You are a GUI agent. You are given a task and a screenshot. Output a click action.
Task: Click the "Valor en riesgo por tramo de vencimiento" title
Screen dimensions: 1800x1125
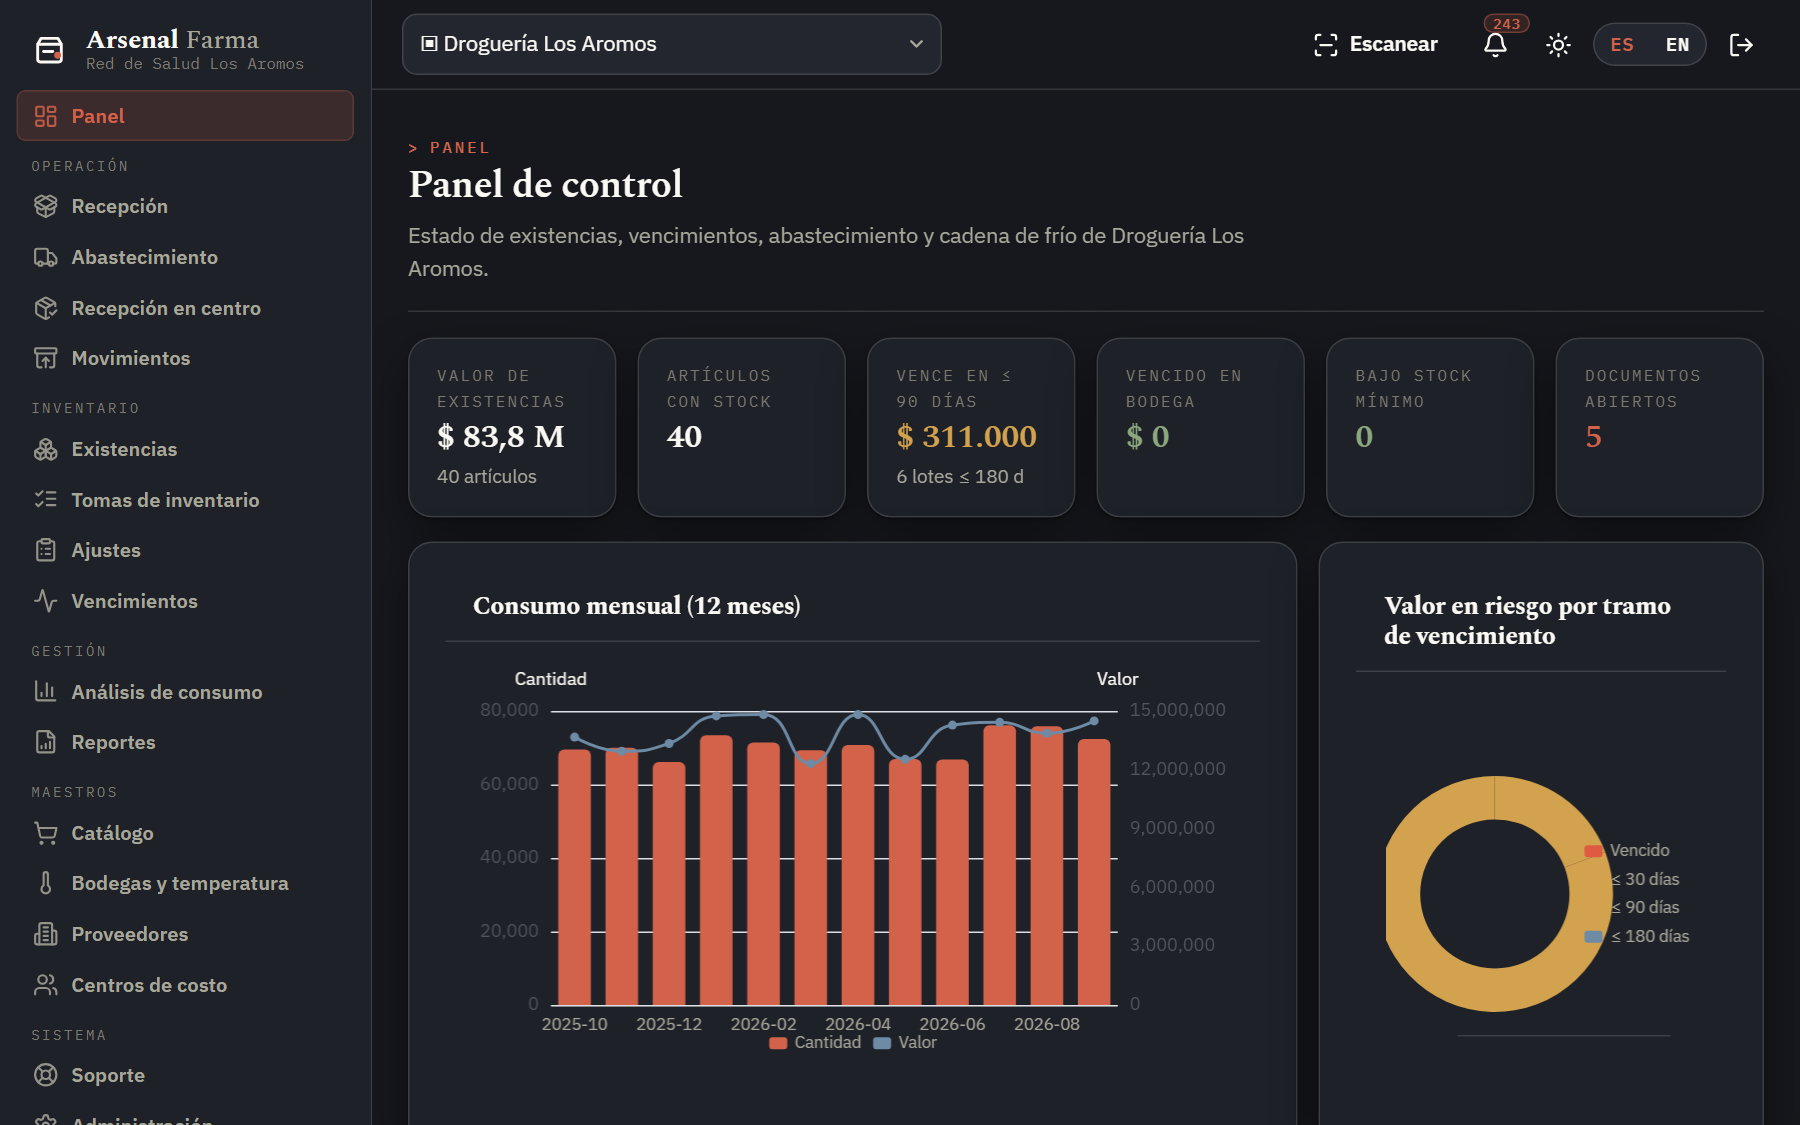pos(1527,620)
